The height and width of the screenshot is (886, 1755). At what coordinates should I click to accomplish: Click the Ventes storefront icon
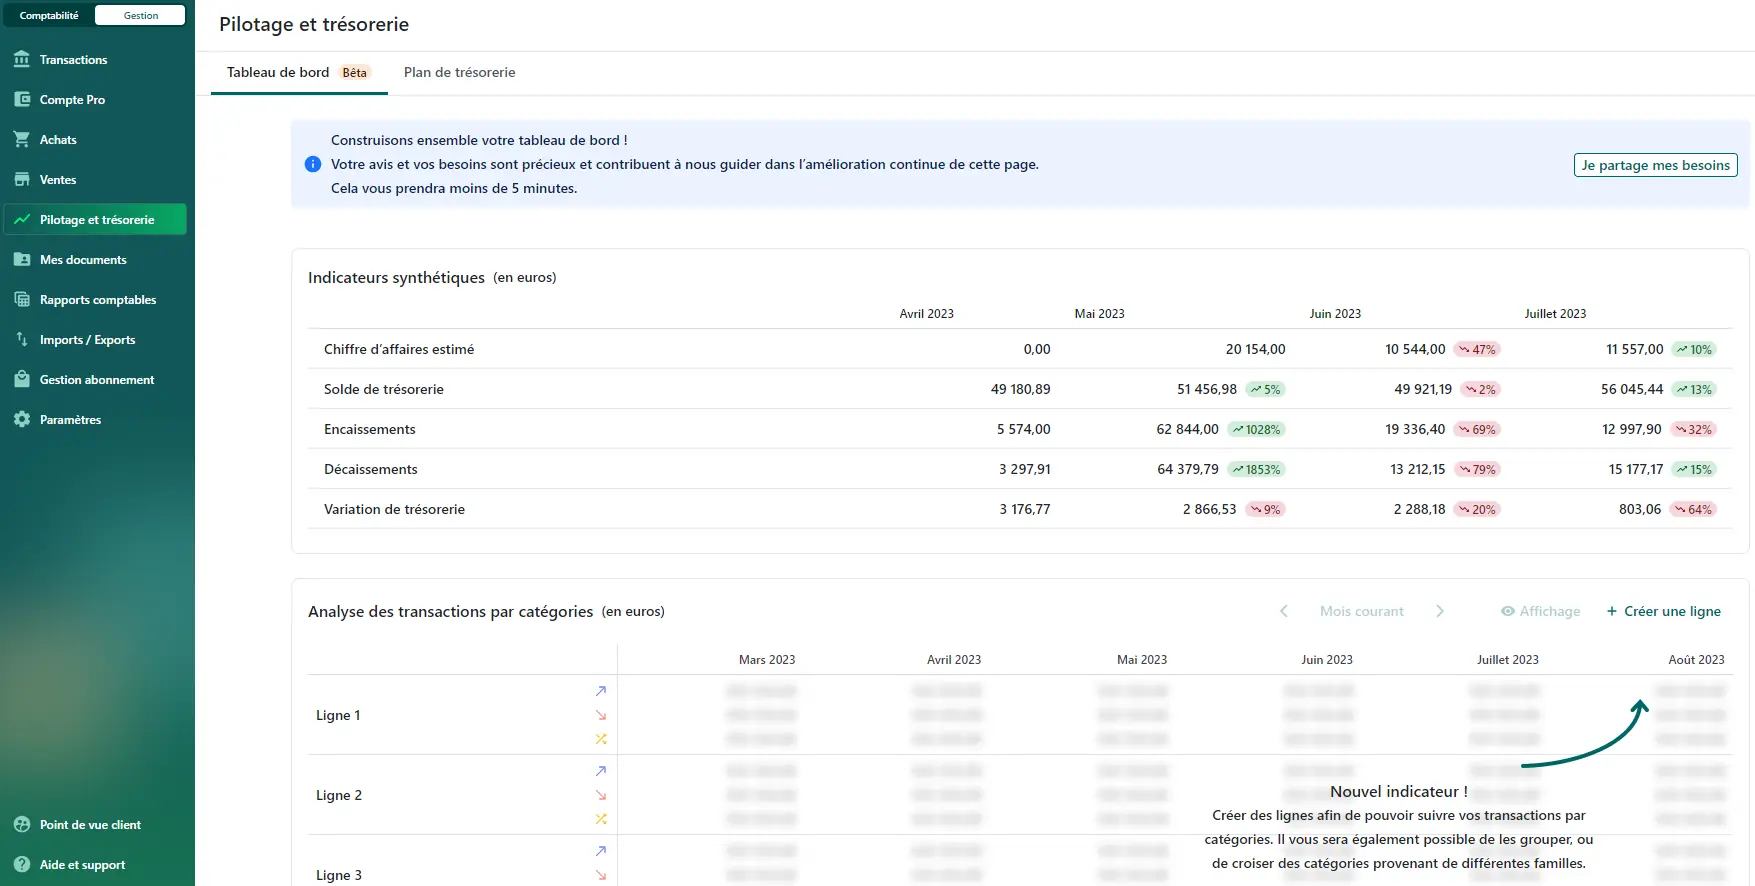point(22,180)
